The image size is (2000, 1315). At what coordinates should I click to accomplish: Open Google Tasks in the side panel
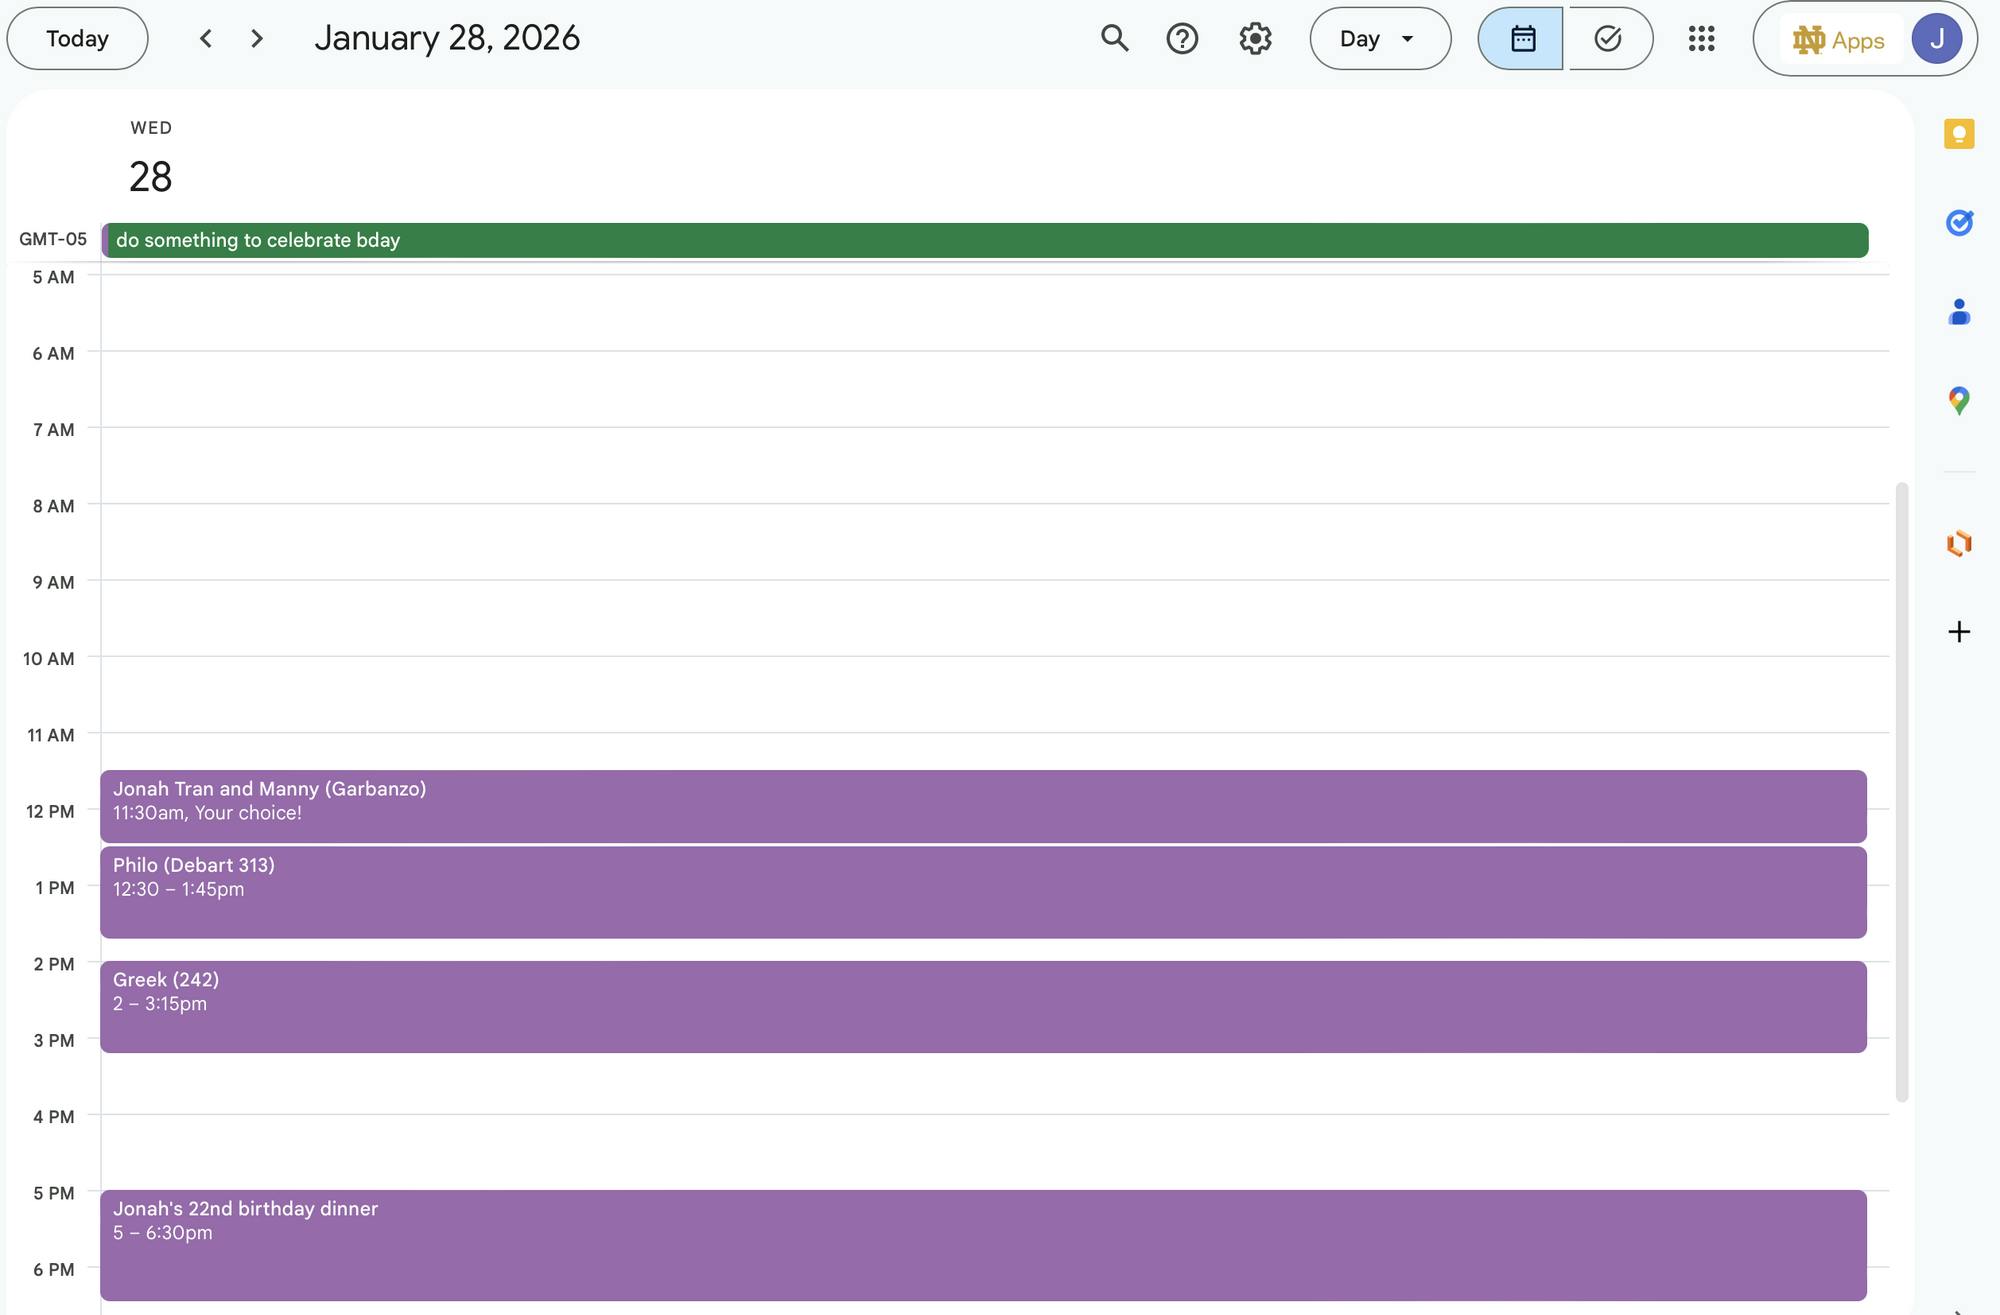click(1959, 223)
